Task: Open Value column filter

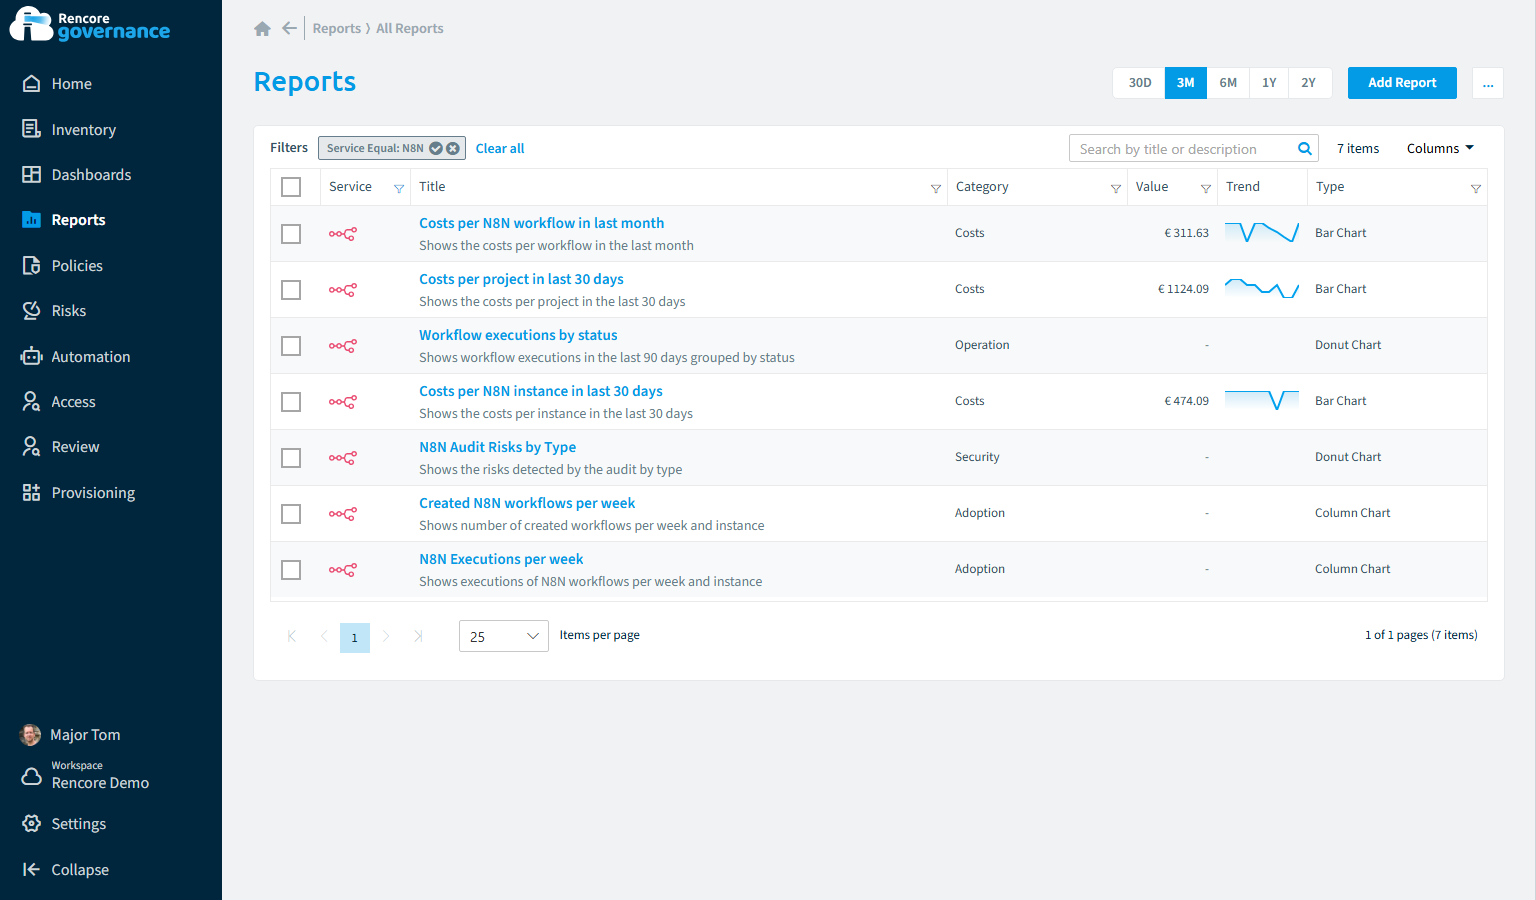Action: (1206, 188)
